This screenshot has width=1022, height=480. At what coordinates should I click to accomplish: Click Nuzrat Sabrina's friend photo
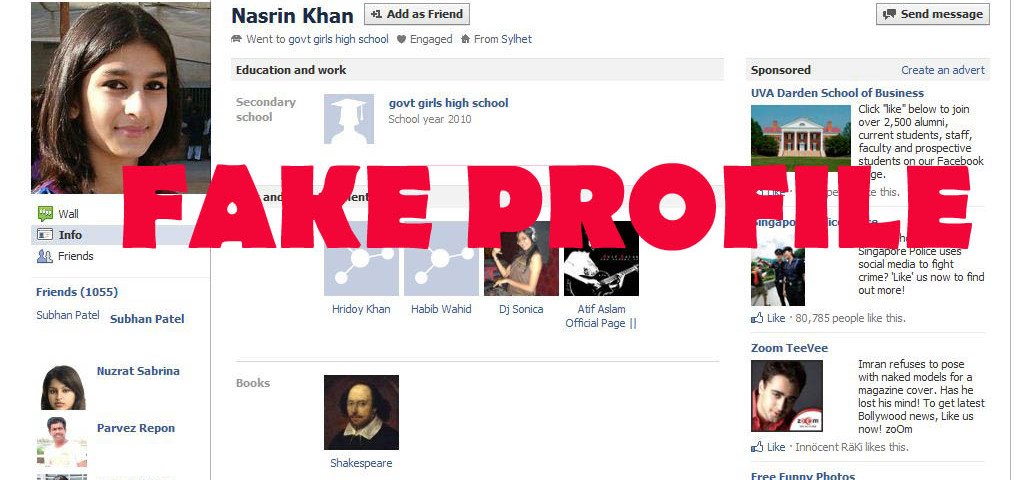(63, 387)
